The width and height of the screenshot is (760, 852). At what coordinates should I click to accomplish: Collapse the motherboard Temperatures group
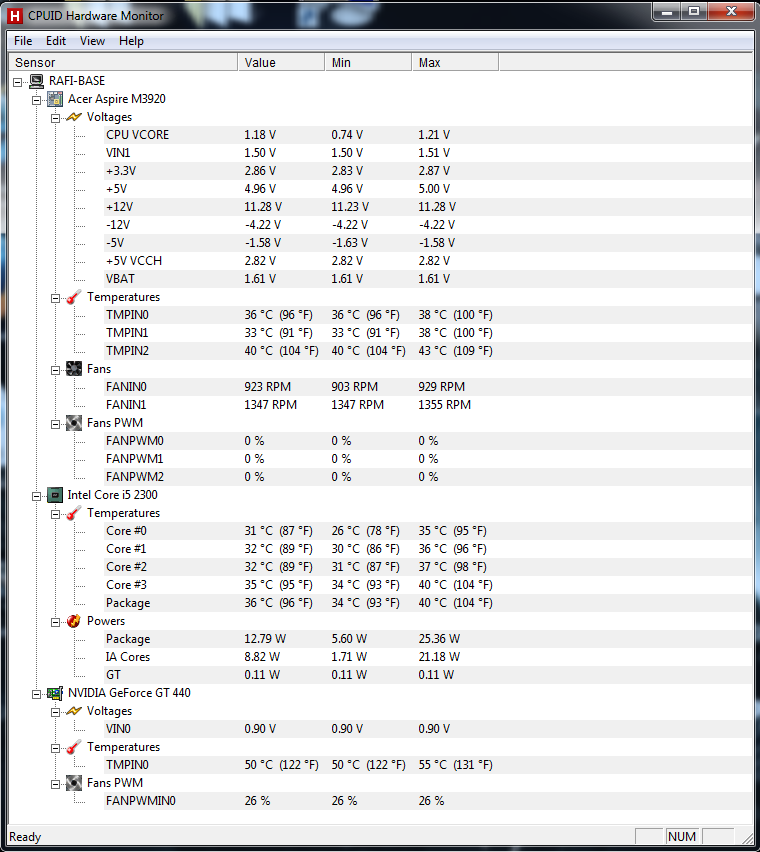click(x=55, y=298)
